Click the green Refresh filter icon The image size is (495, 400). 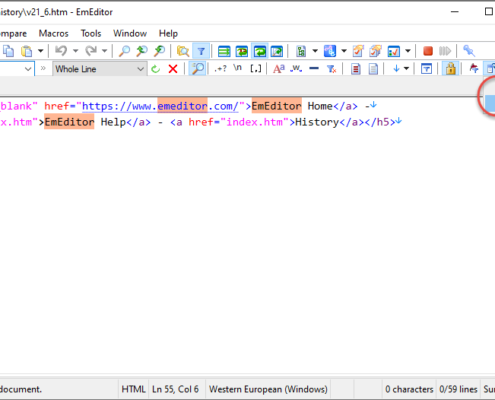click(x=155, y=69)
